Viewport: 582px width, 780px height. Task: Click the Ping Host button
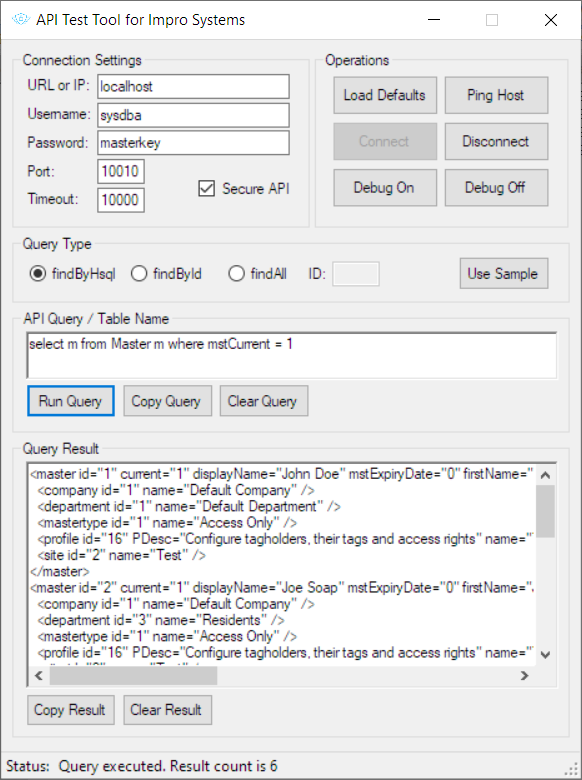pyautogui.click(x=496, y=95)
